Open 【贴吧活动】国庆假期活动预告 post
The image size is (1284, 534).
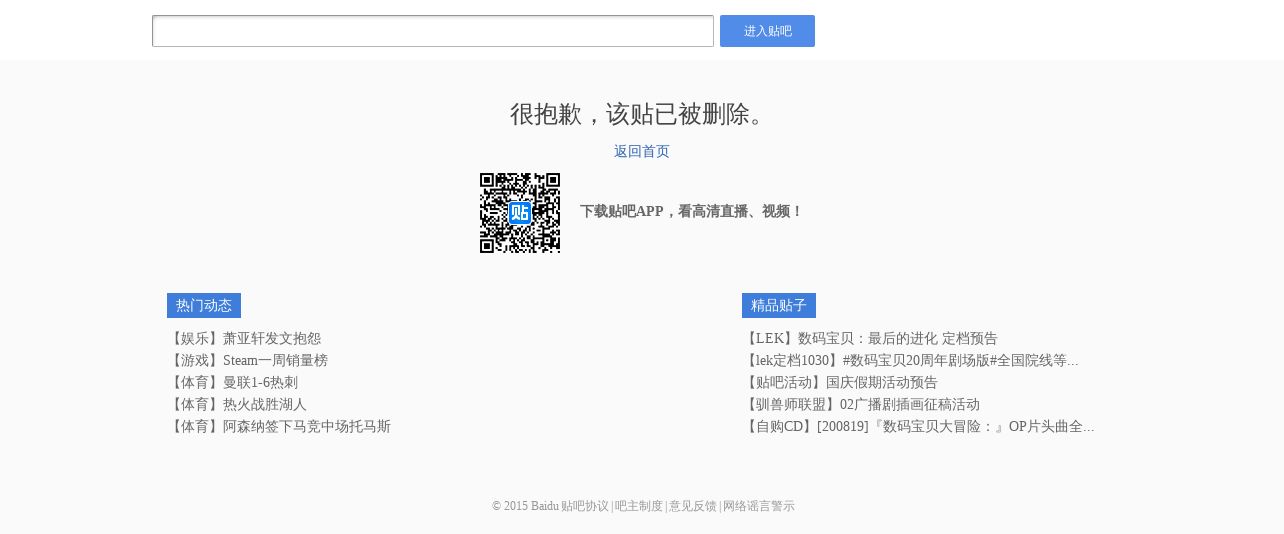(840, 382)
